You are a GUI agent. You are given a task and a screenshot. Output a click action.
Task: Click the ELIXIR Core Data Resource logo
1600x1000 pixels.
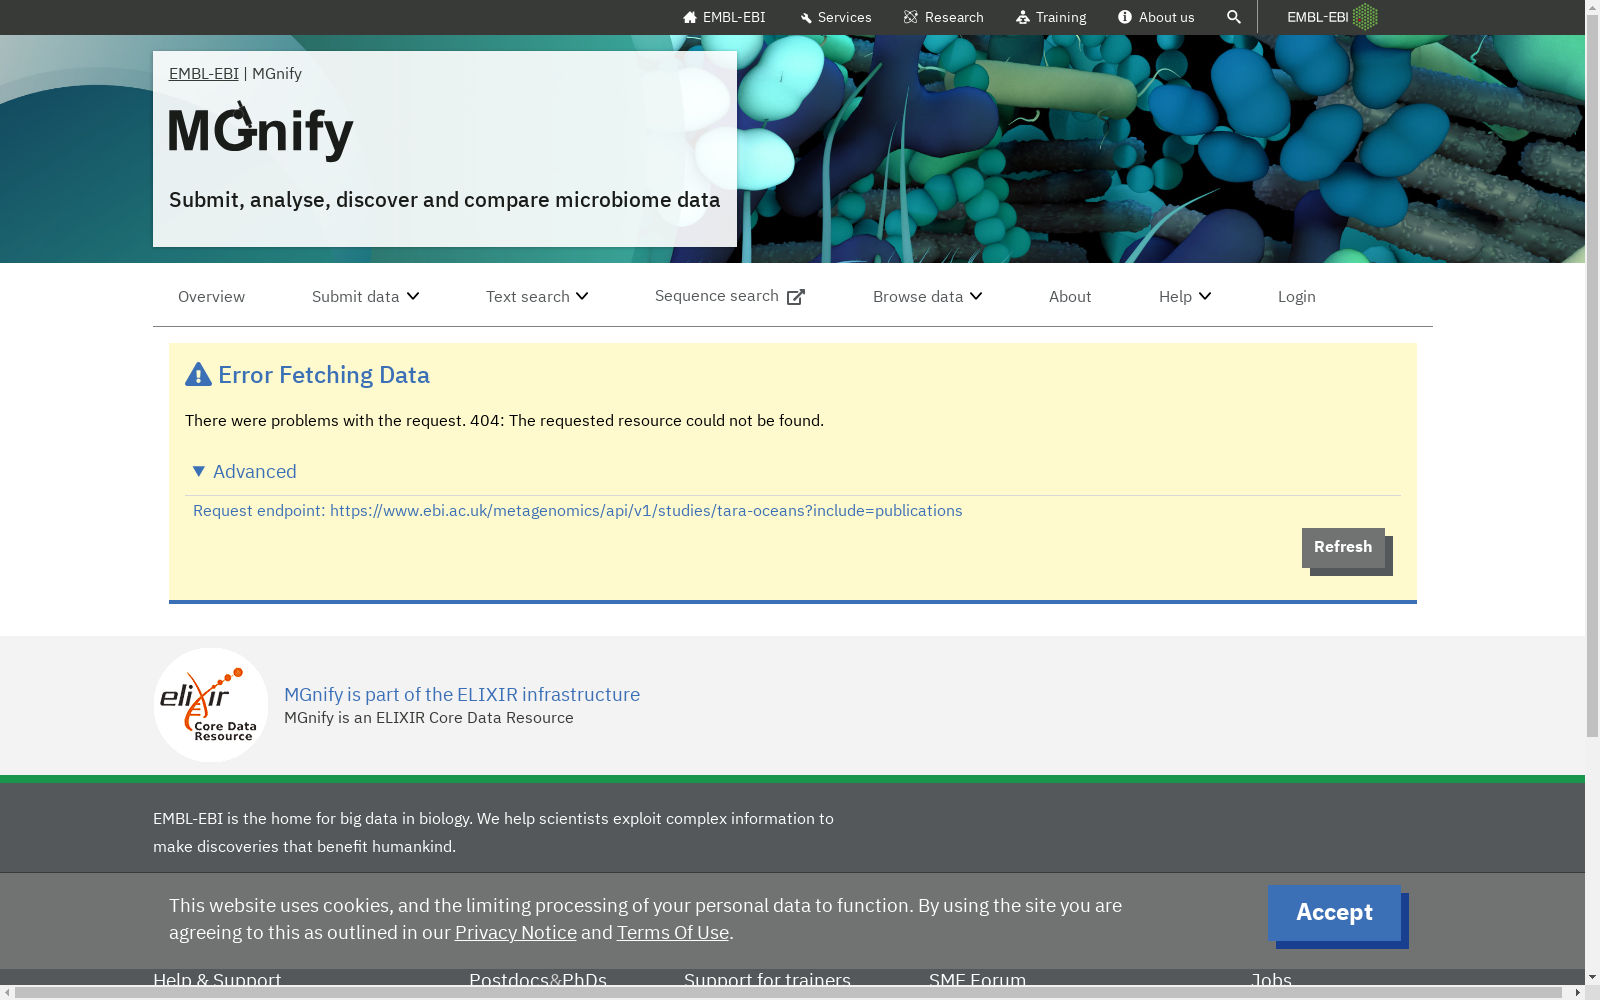point(211,705)
